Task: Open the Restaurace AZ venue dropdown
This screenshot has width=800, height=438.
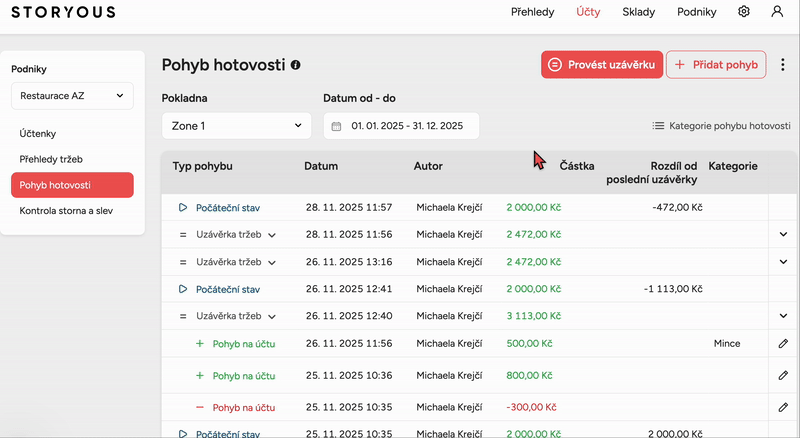Action: point(72,96)
